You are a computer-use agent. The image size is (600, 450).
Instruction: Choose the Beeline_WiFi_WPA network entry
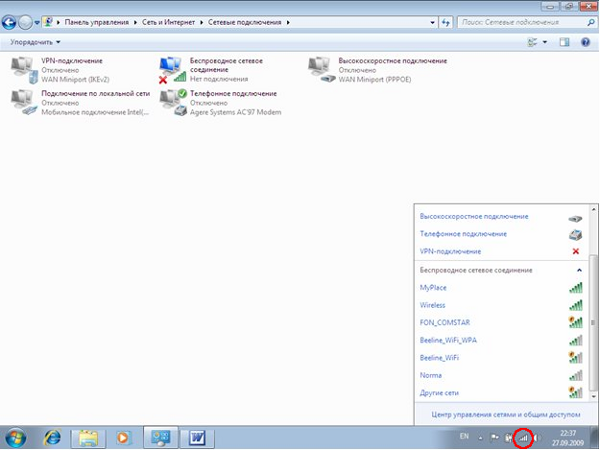446,340
